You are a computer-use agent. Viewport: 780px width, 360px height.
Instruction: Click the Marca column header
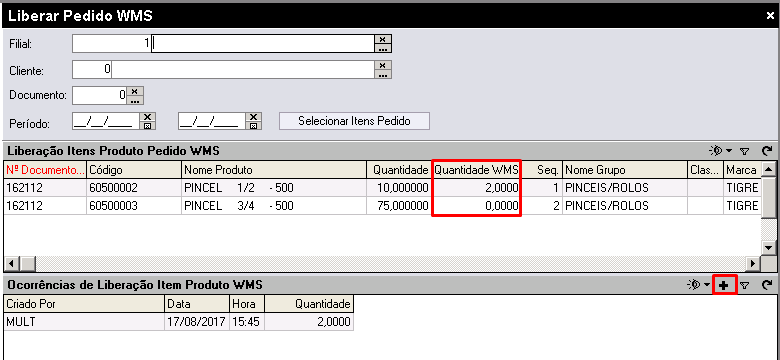[x=742, y=170]
